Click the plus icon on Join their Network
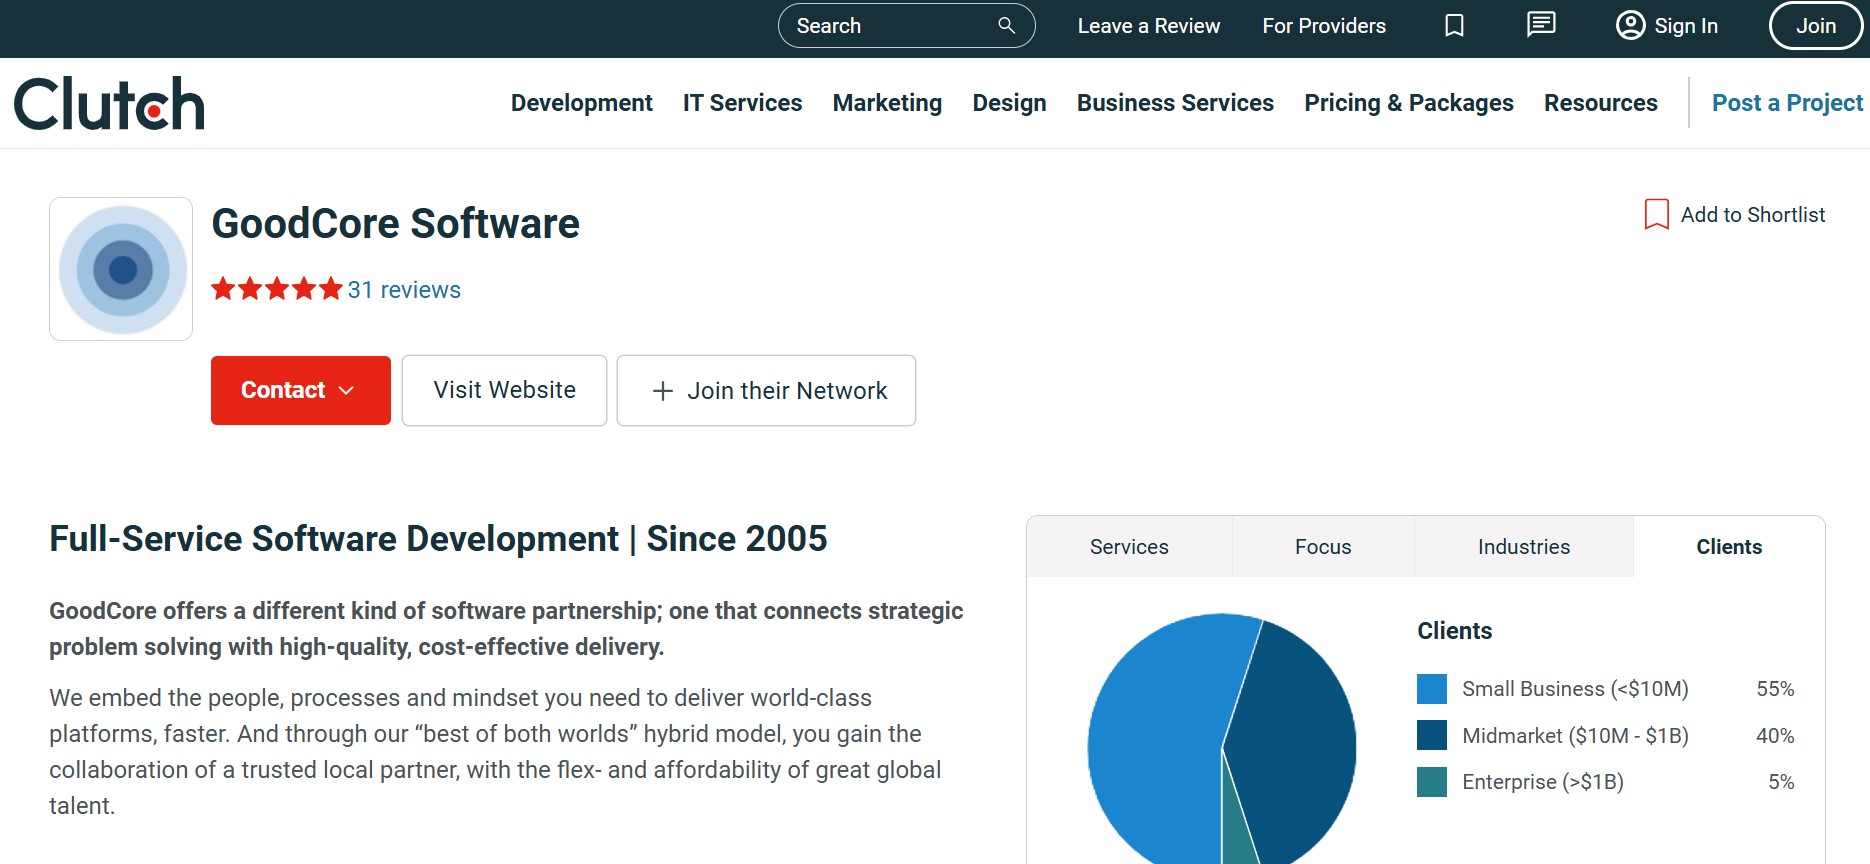 click(x=662, y=391)
